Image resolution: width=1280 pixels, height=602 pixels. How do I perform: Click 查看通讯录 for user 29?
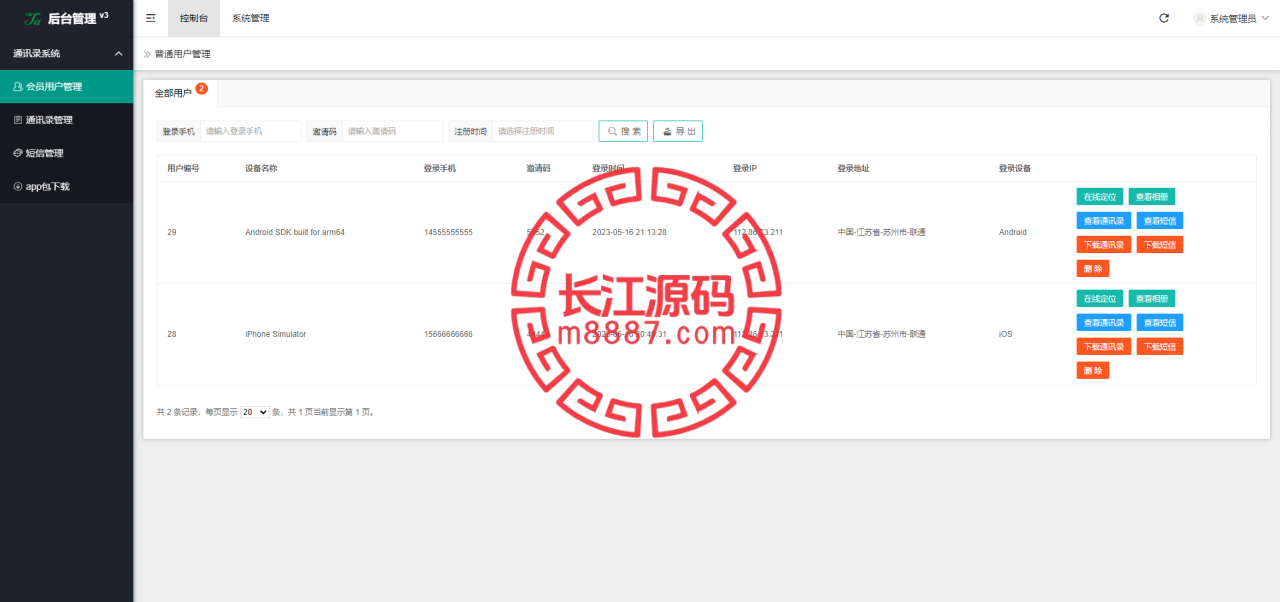click(x=1104, y=221)
